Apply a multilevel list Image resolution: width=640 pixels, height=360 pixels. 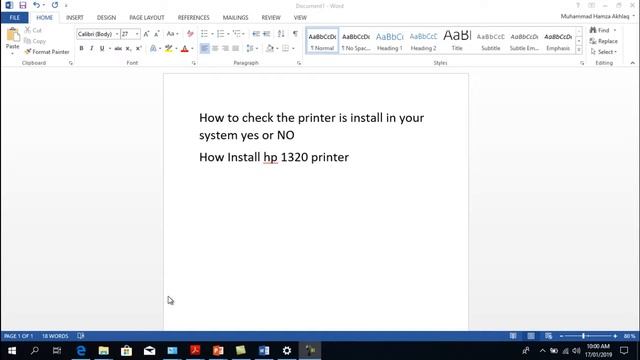[x=236, y=34]
